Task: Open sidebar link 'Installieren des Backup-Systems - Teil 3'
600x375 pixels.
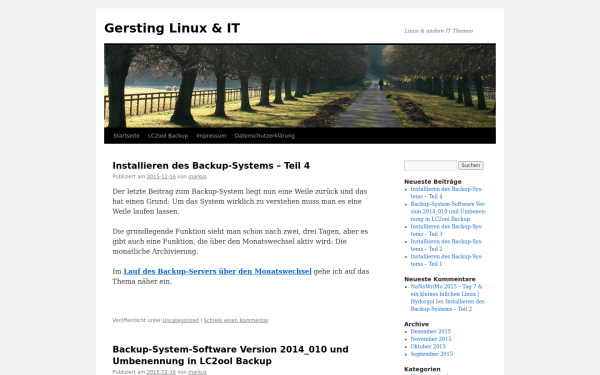Action: (x=447, y=230)
